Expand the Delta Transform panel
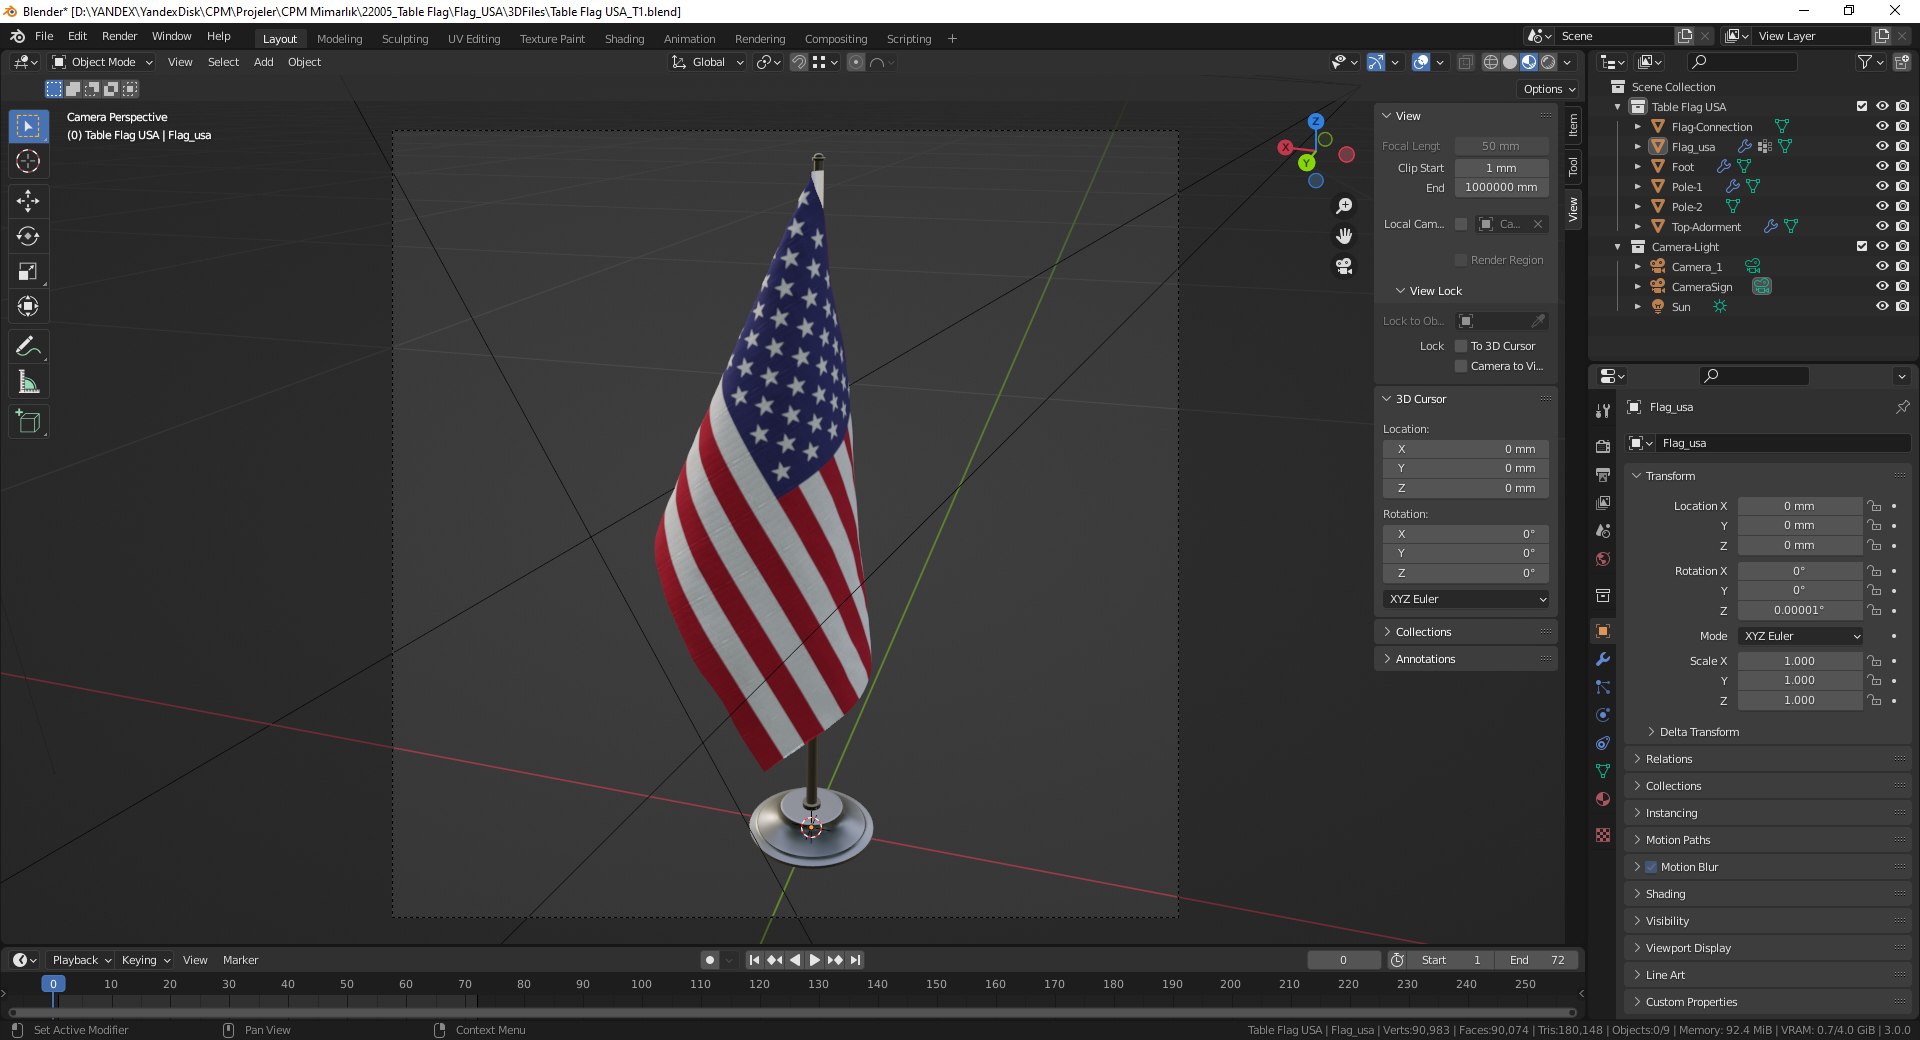This screenshot has height=1040, width=1920. pos(1698,732)
